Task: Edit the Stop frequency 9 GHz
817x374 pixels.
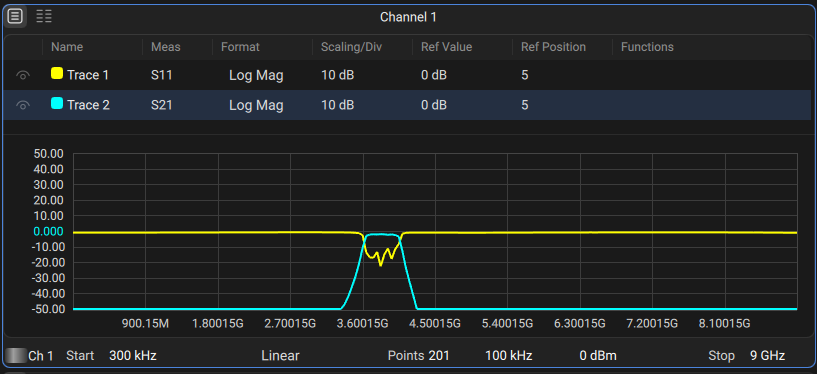Action: pyautogui.click(x=768, y=356)
